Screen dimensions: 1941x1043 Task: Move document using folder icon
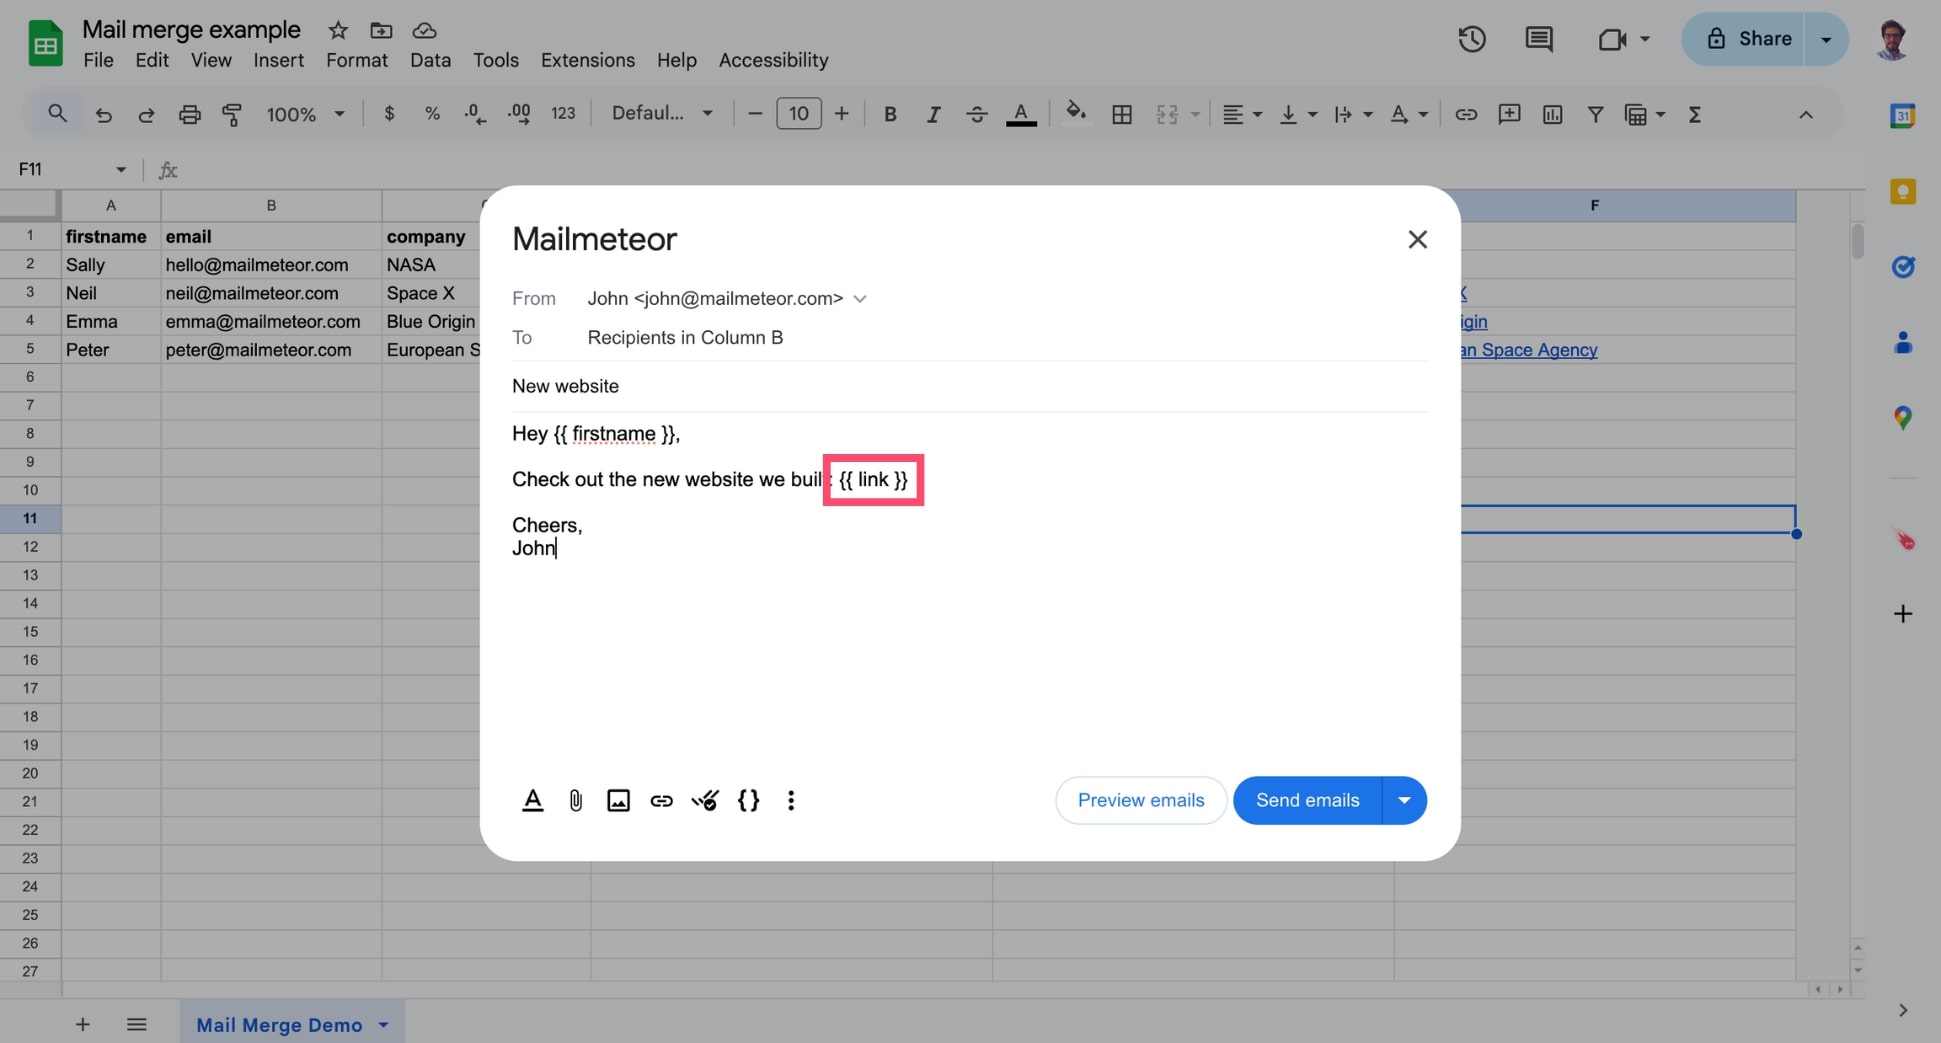tap(381, 30)
